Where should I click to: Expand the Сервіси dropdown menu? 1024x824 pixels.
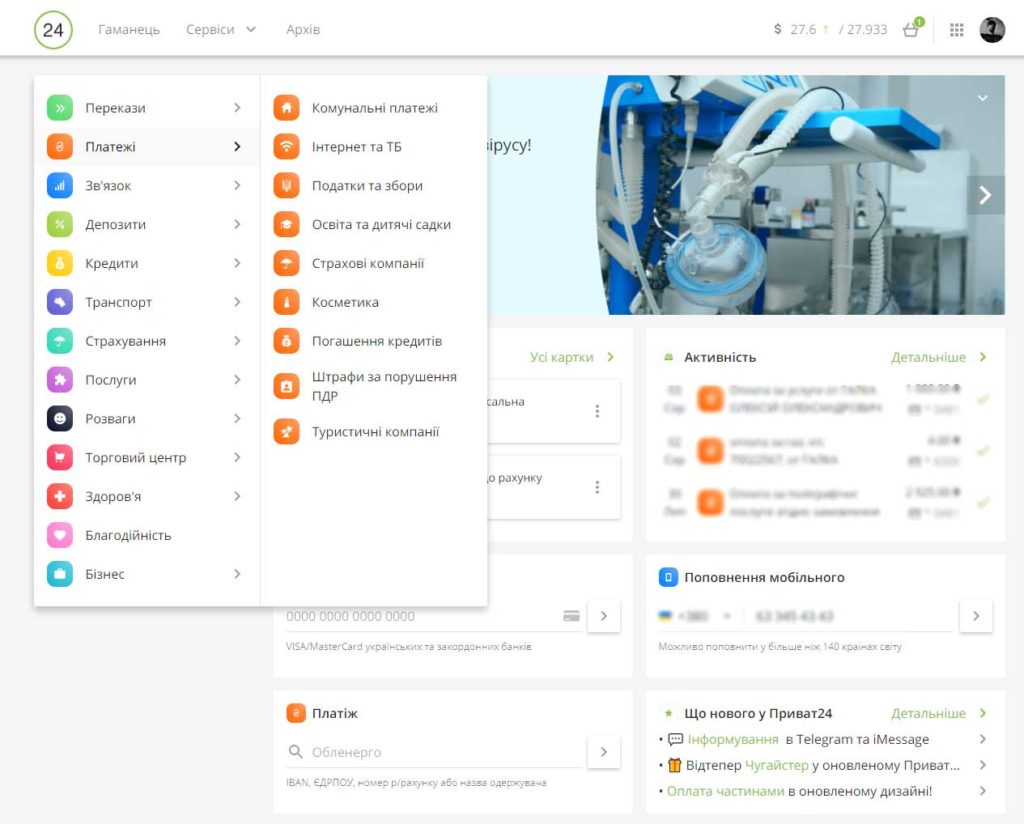221,29
